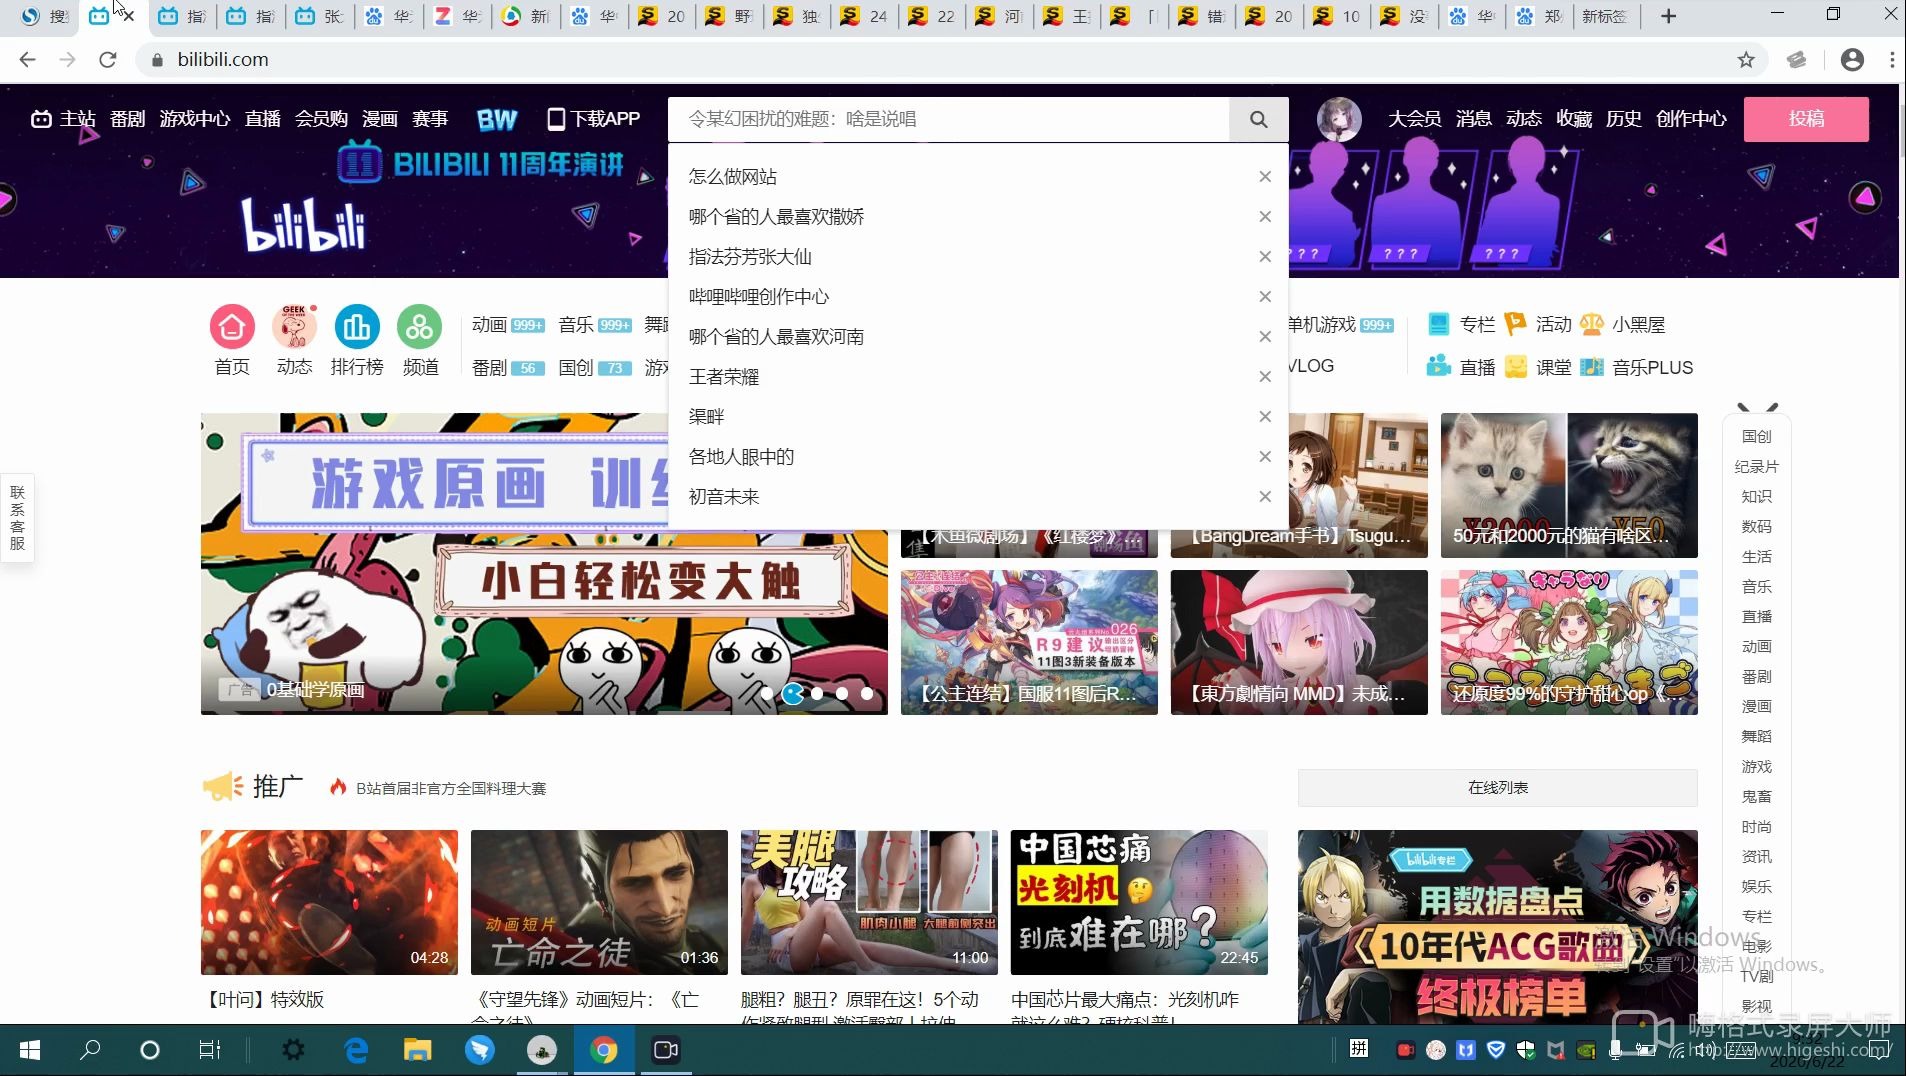The height and width of the screenshot is (1076, 1906).
Task: Reload the bilibili page
Action: point(108,60)
